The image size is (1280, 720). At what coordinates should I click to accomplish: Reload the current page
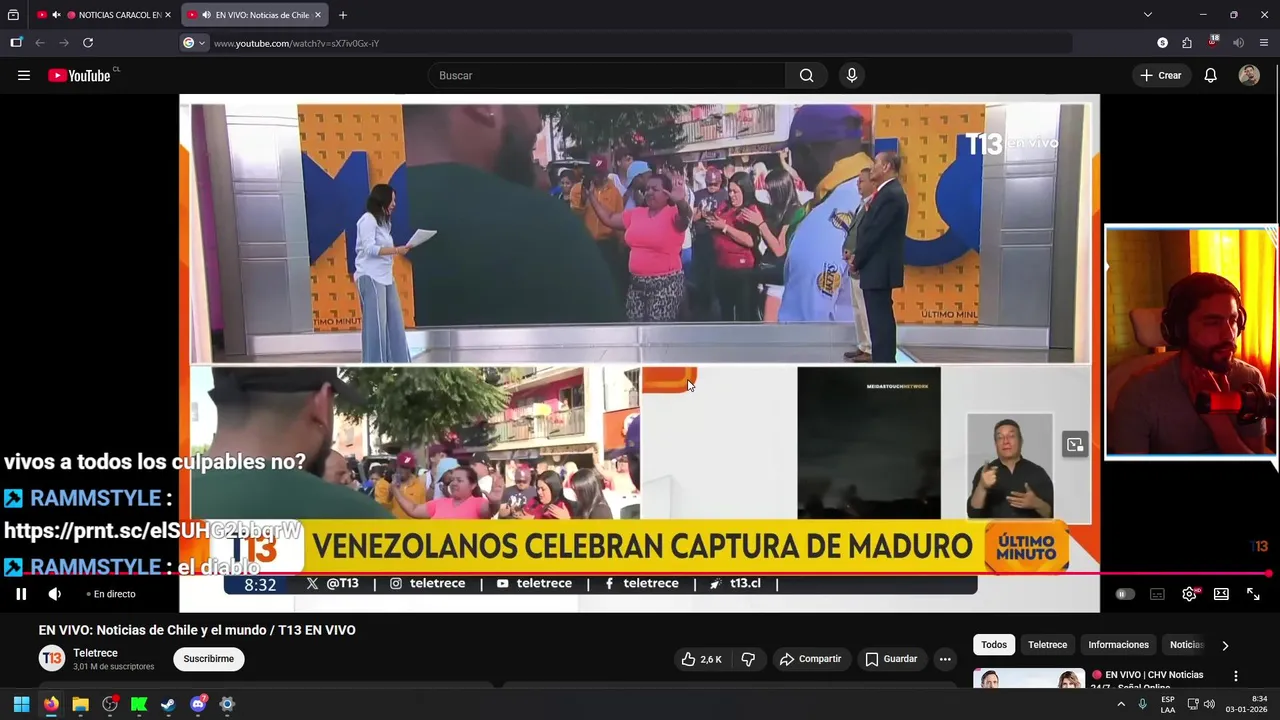(x=88, y=43)
